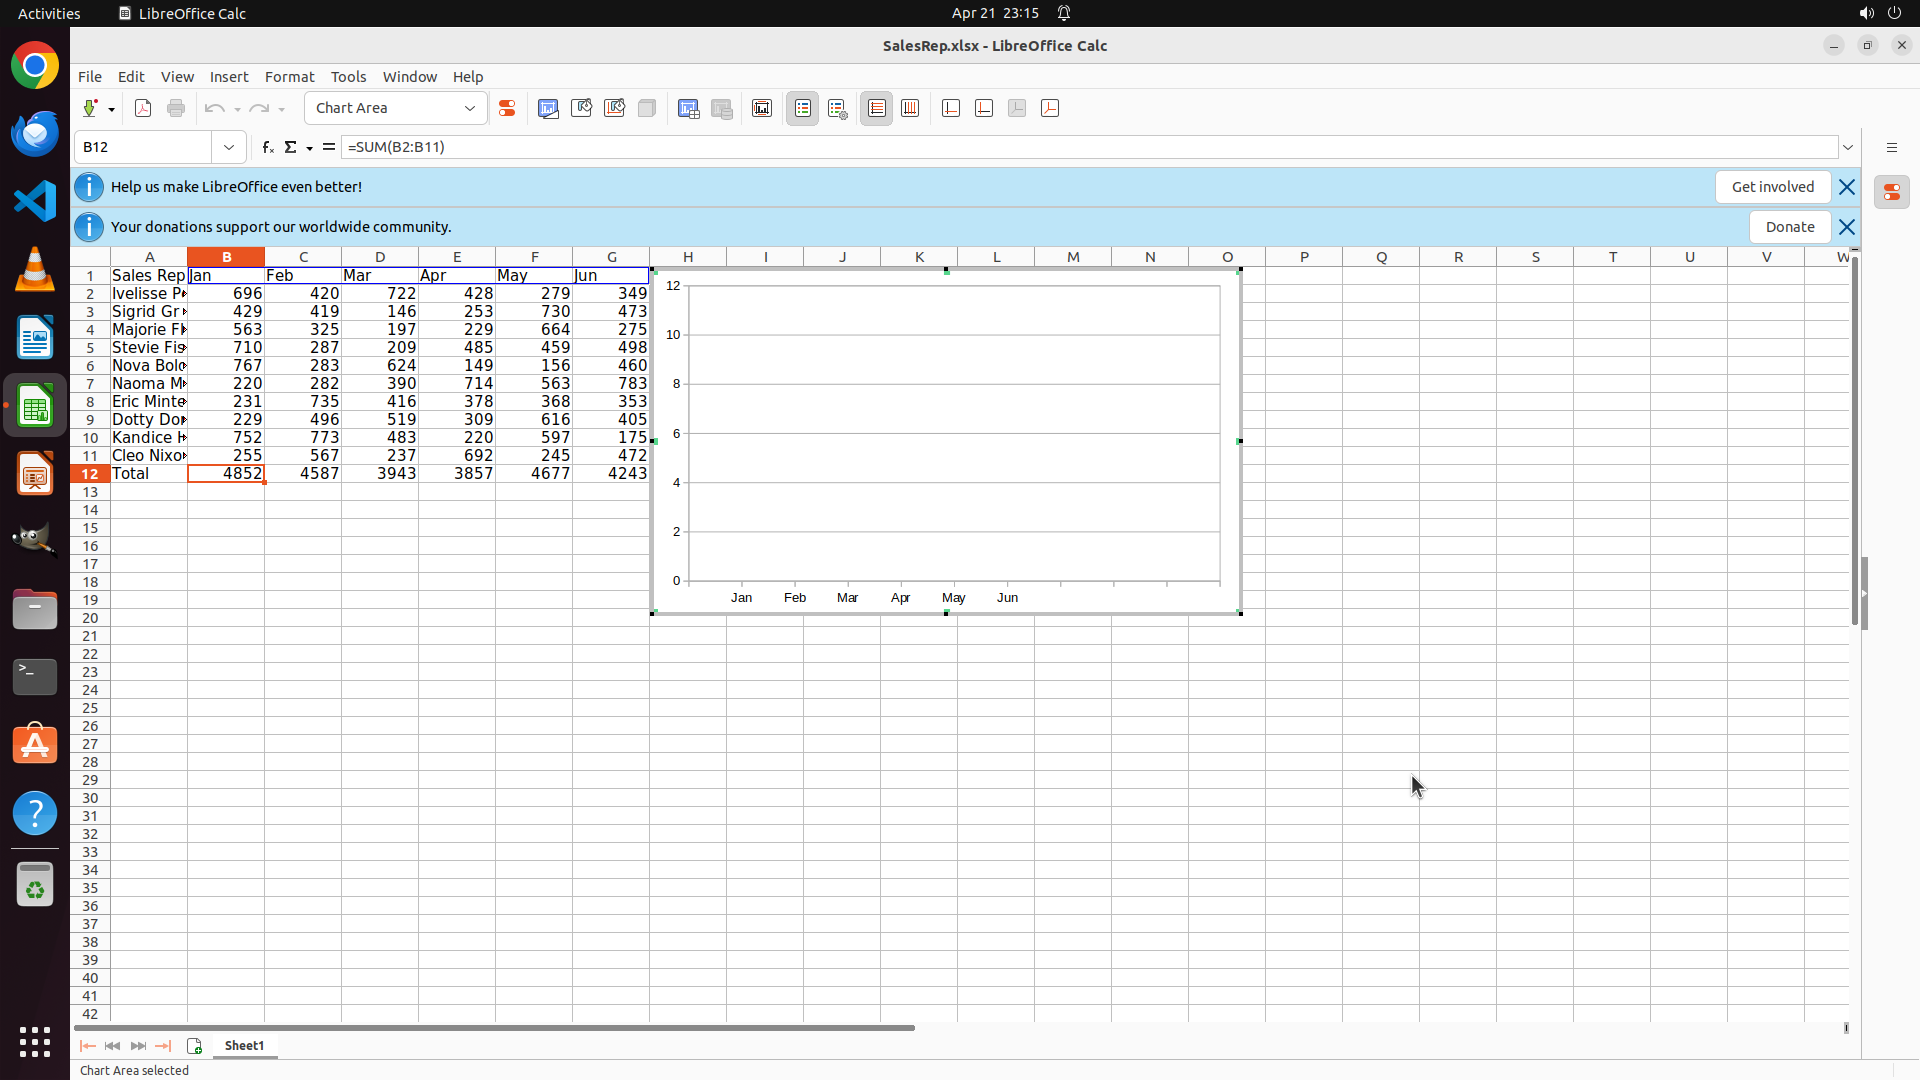Expand the formula bar arrow
This screenshot has height=1080, width=1920.
point(1848,148)
